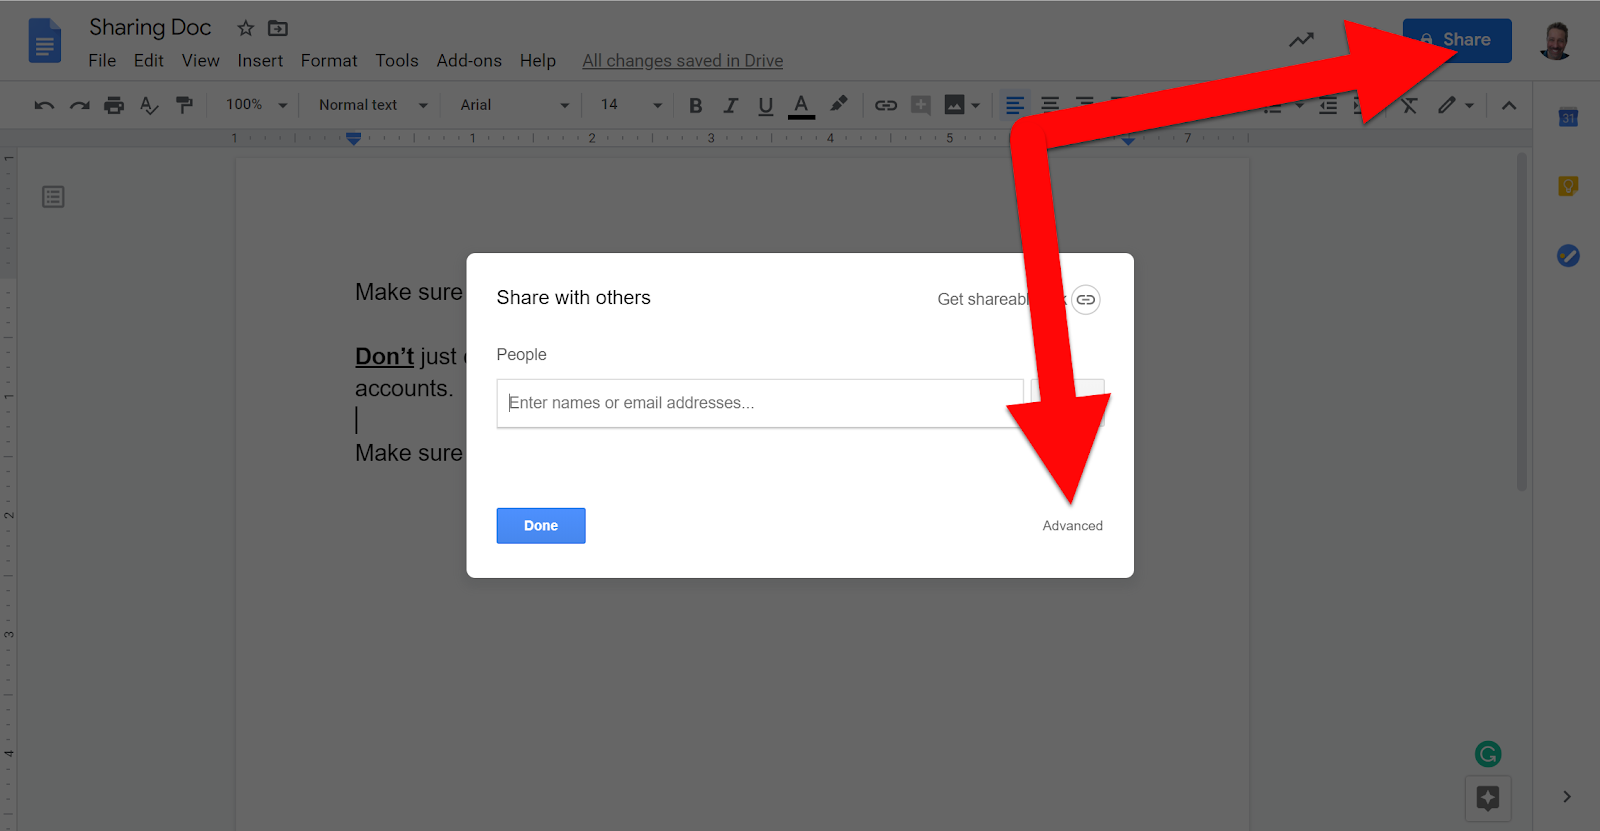The height and width of the screenshot is (831, 1600).
Task: Open the Activity dashboard trend icon
Action: [x=1301, y=40]
